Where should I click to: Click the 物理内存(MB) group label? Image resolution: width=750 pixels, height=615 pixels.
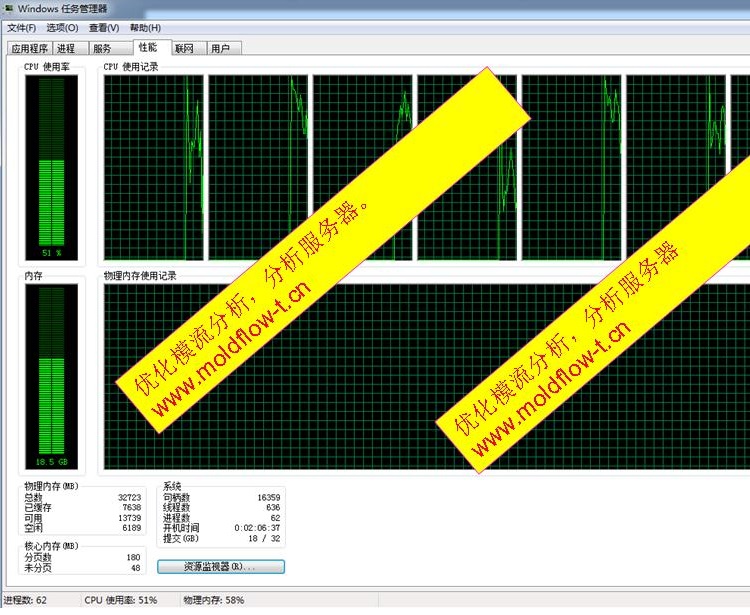point(51,486)
